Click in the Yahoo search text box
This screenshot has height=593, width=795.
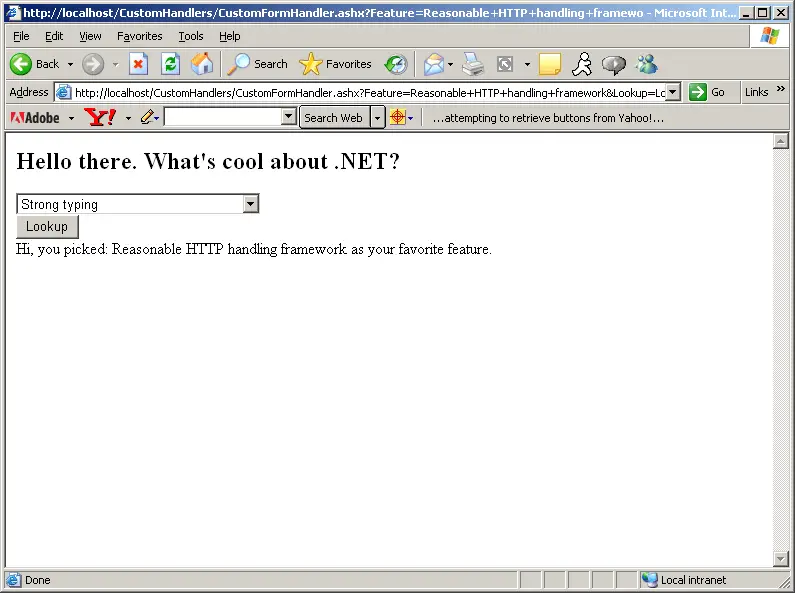pyautogui.click(x=223, y=118)
